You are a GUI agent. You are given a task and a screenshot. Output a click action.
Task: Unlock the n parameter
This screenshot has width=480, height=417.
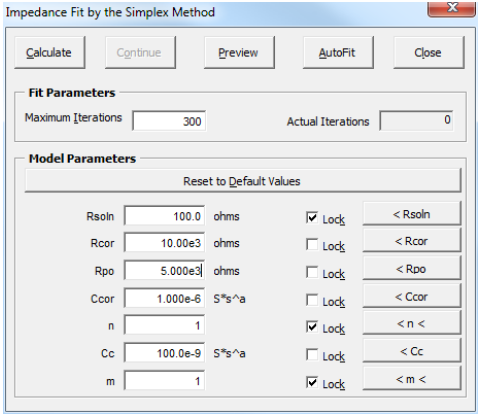312,327
